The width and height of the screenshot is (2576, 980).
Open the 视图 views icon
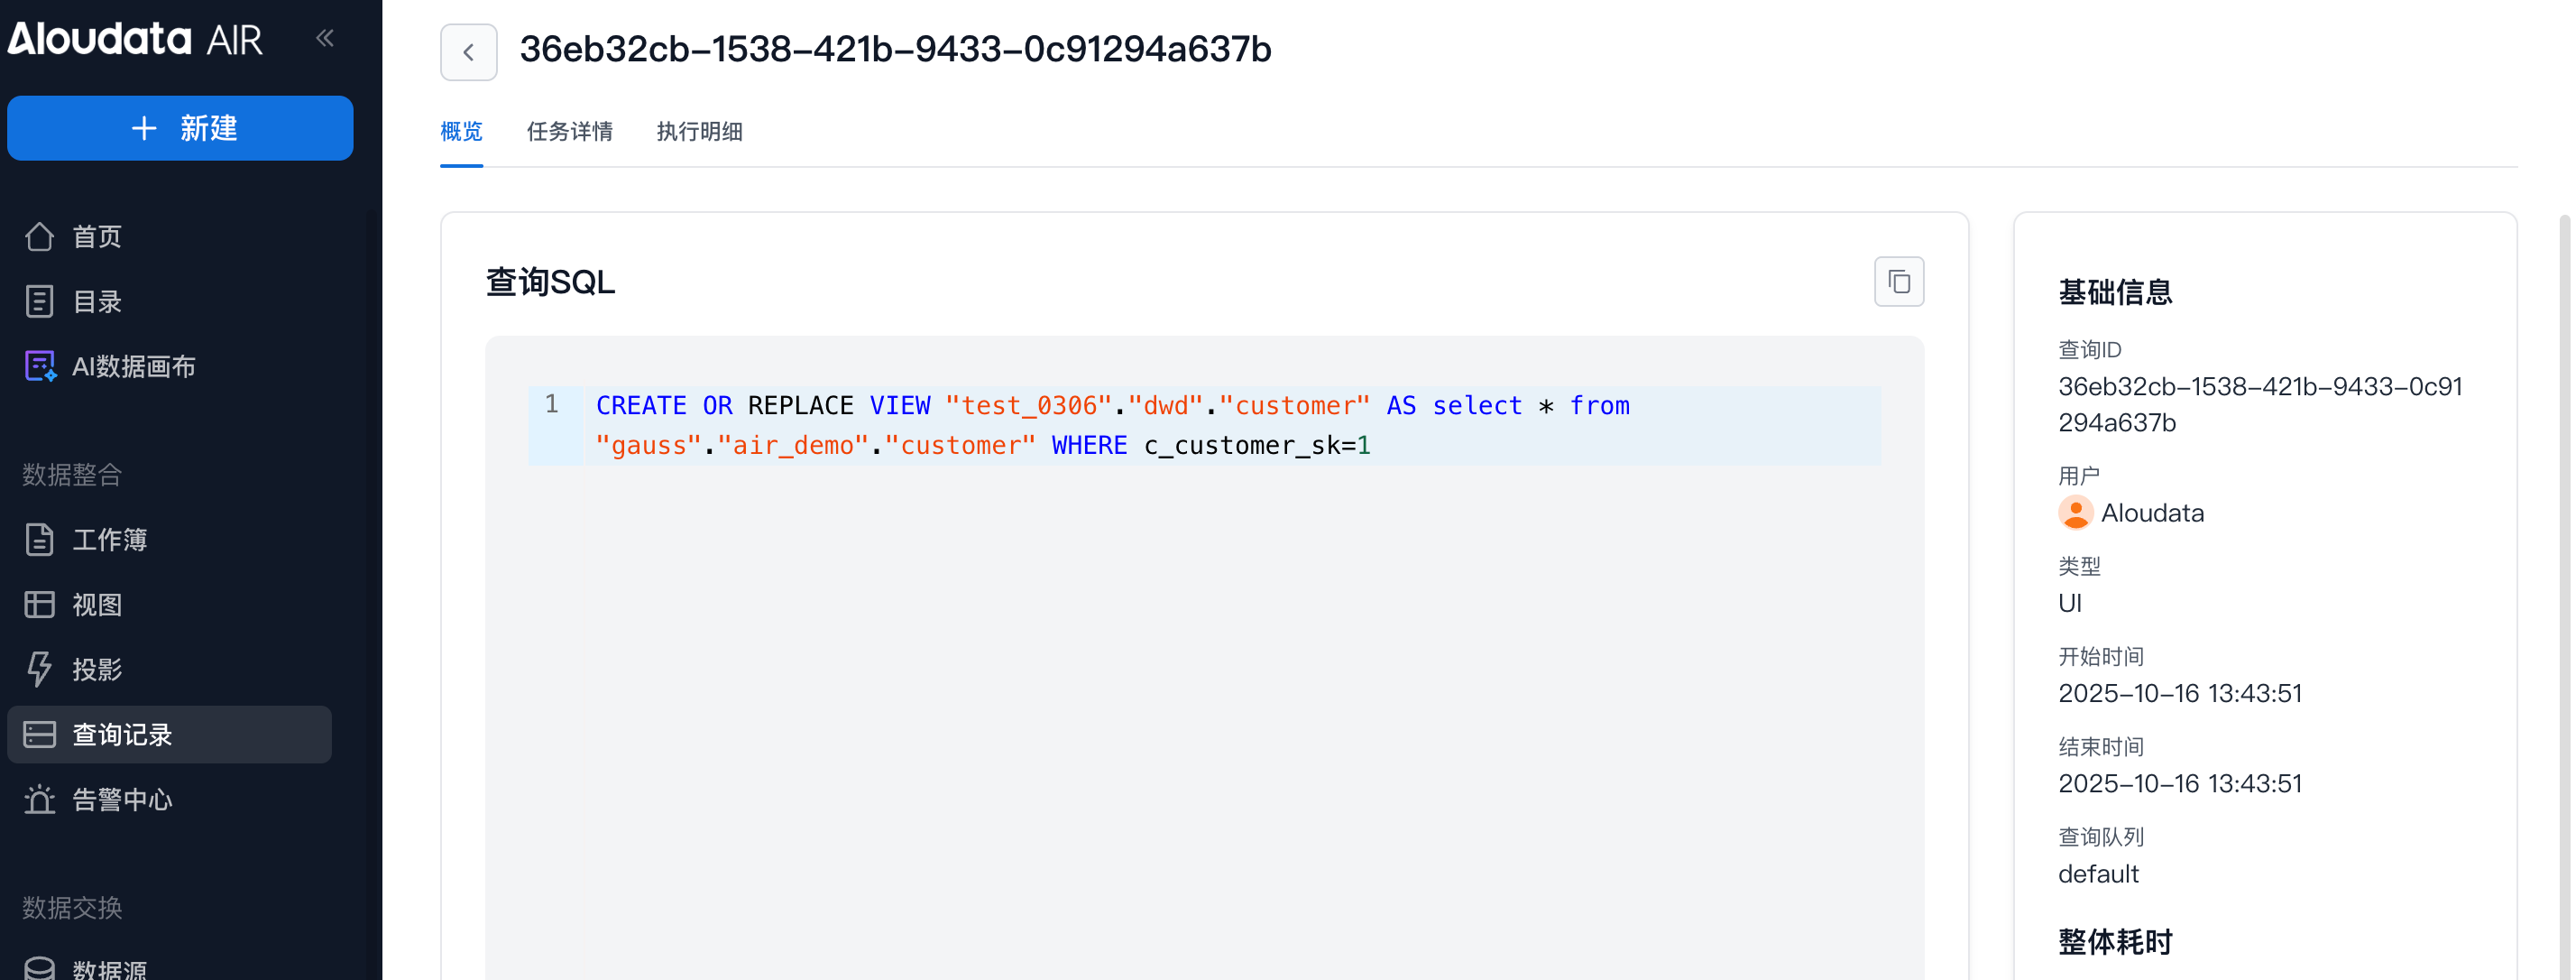pyautogui.click(x=40, y=604)
